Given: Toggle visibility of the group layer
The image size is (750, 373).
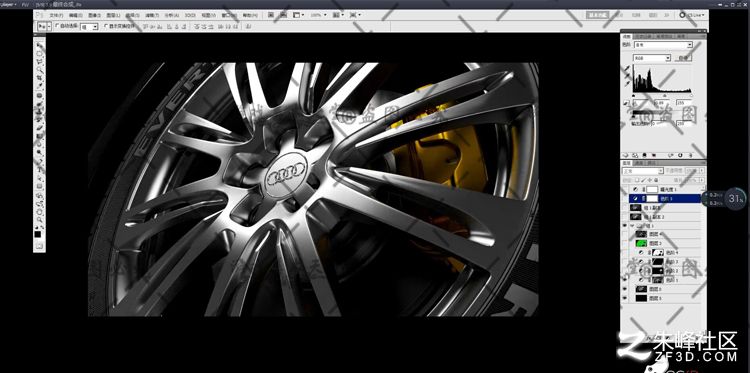Looking at the screenshot, I should point(625,225).
